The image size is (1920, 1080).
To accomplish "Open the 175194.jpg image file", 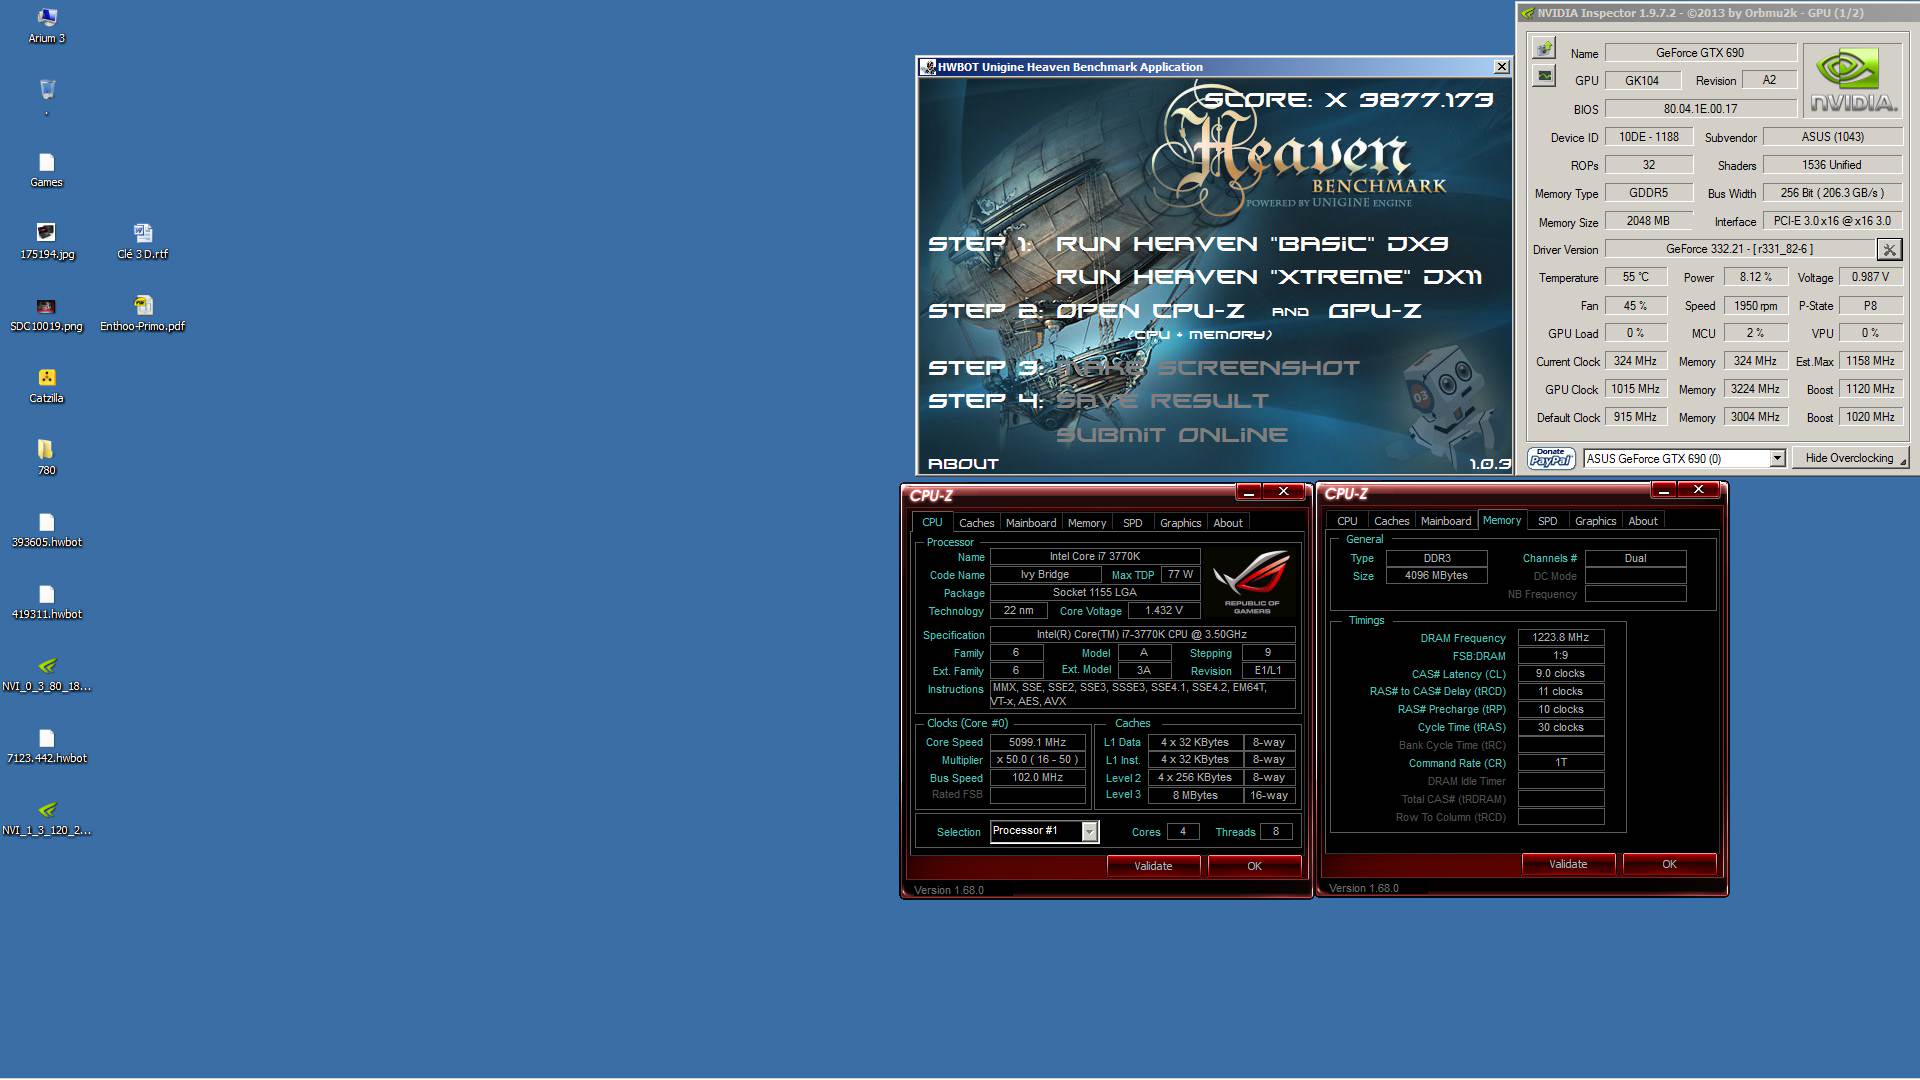I will 46,242.
